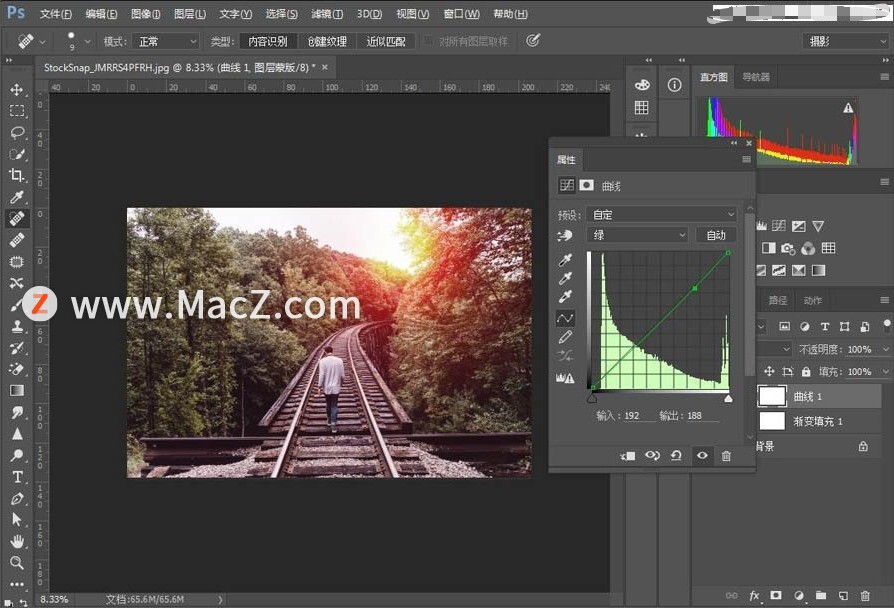Select the Gradient tool
Viewport: 894px width, 608px height.
17,391
